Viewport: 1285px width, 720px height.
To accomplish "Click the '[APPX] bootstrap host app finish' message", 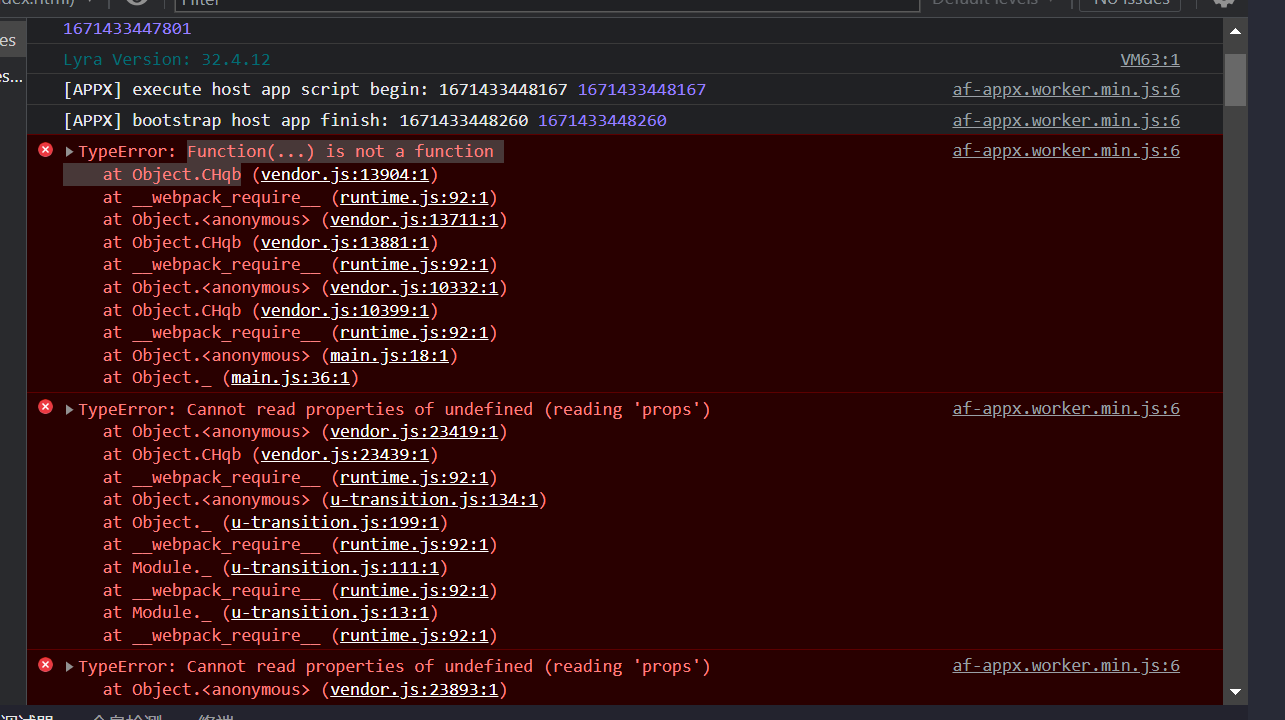I will [x=295, y=121].
